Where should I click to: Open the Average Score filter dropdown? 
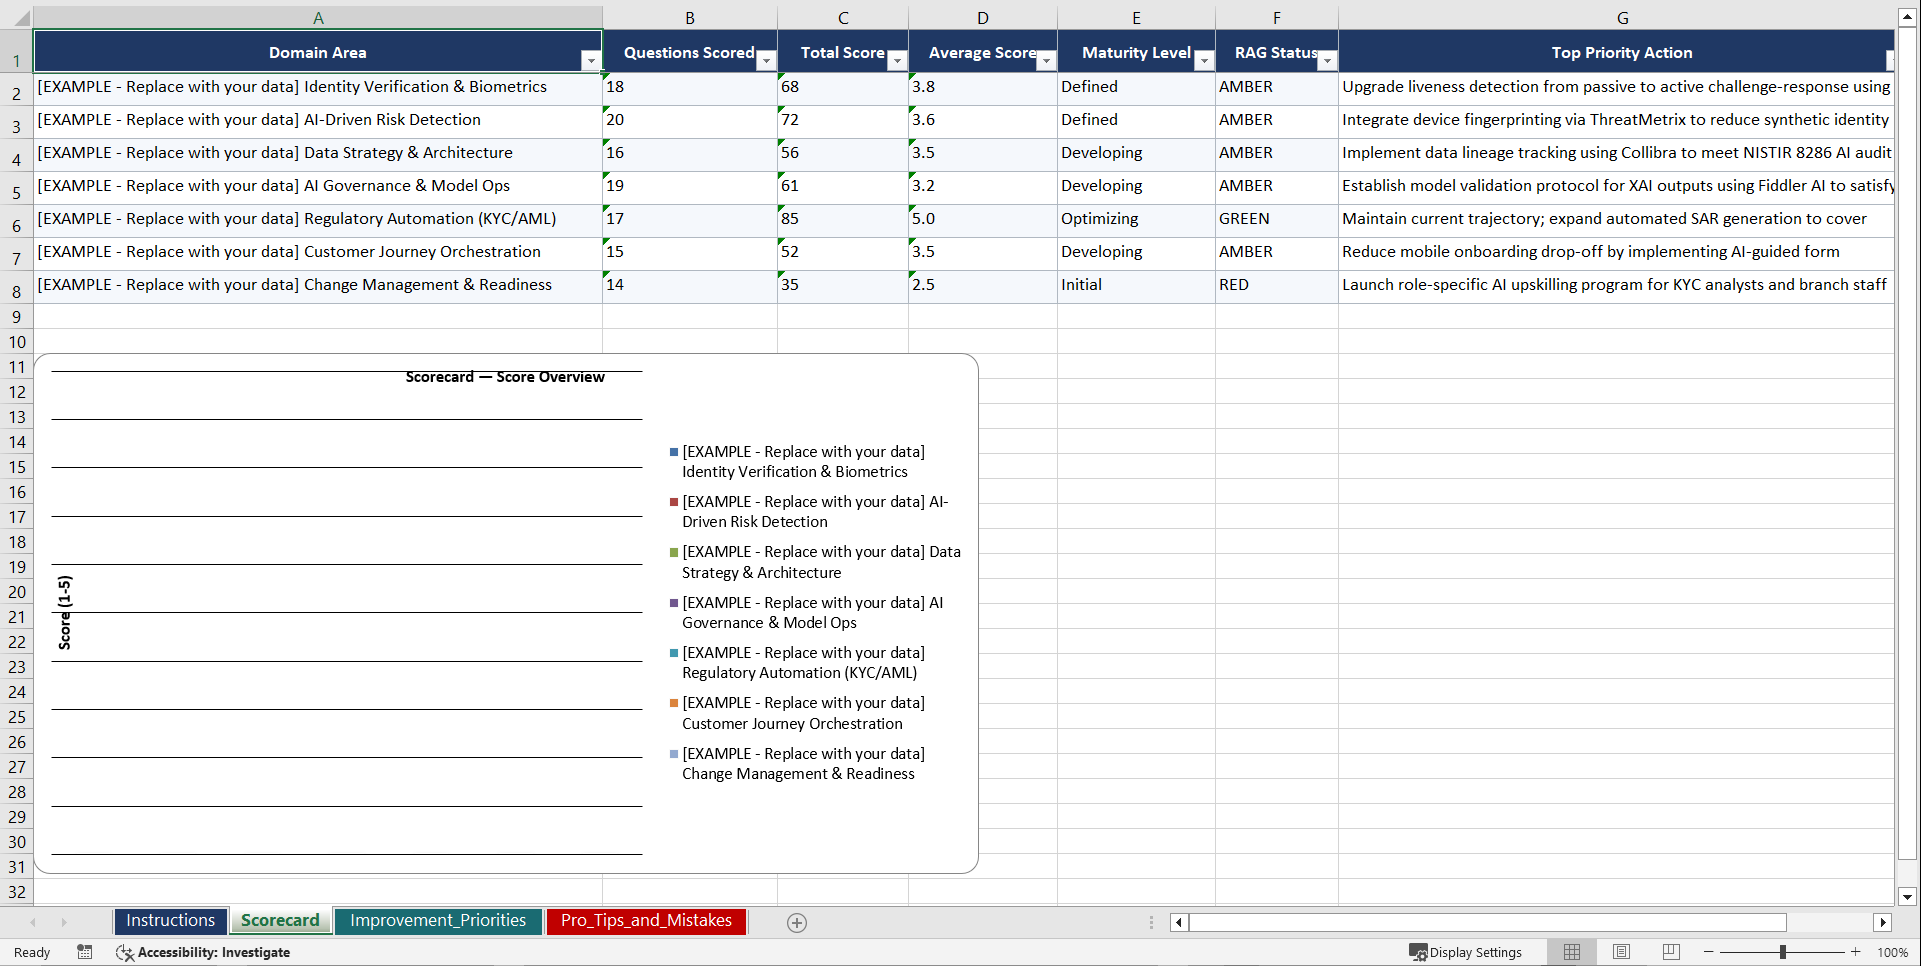1046,61
